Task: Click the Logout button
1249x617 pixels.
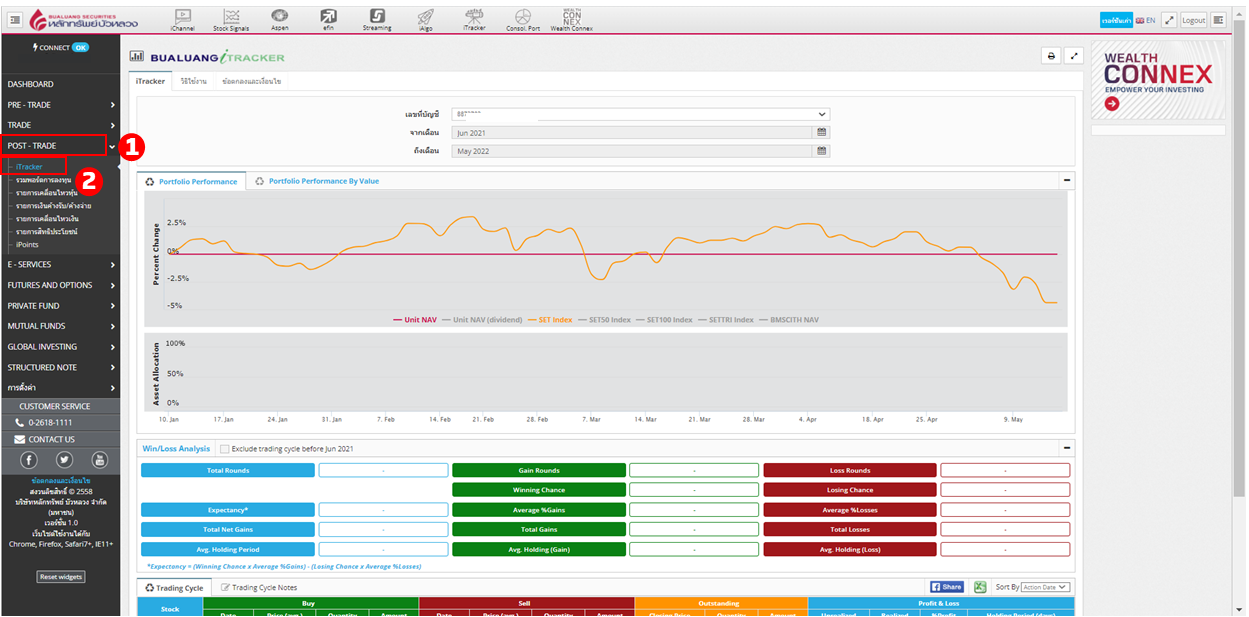Action: coord(1194,20)
